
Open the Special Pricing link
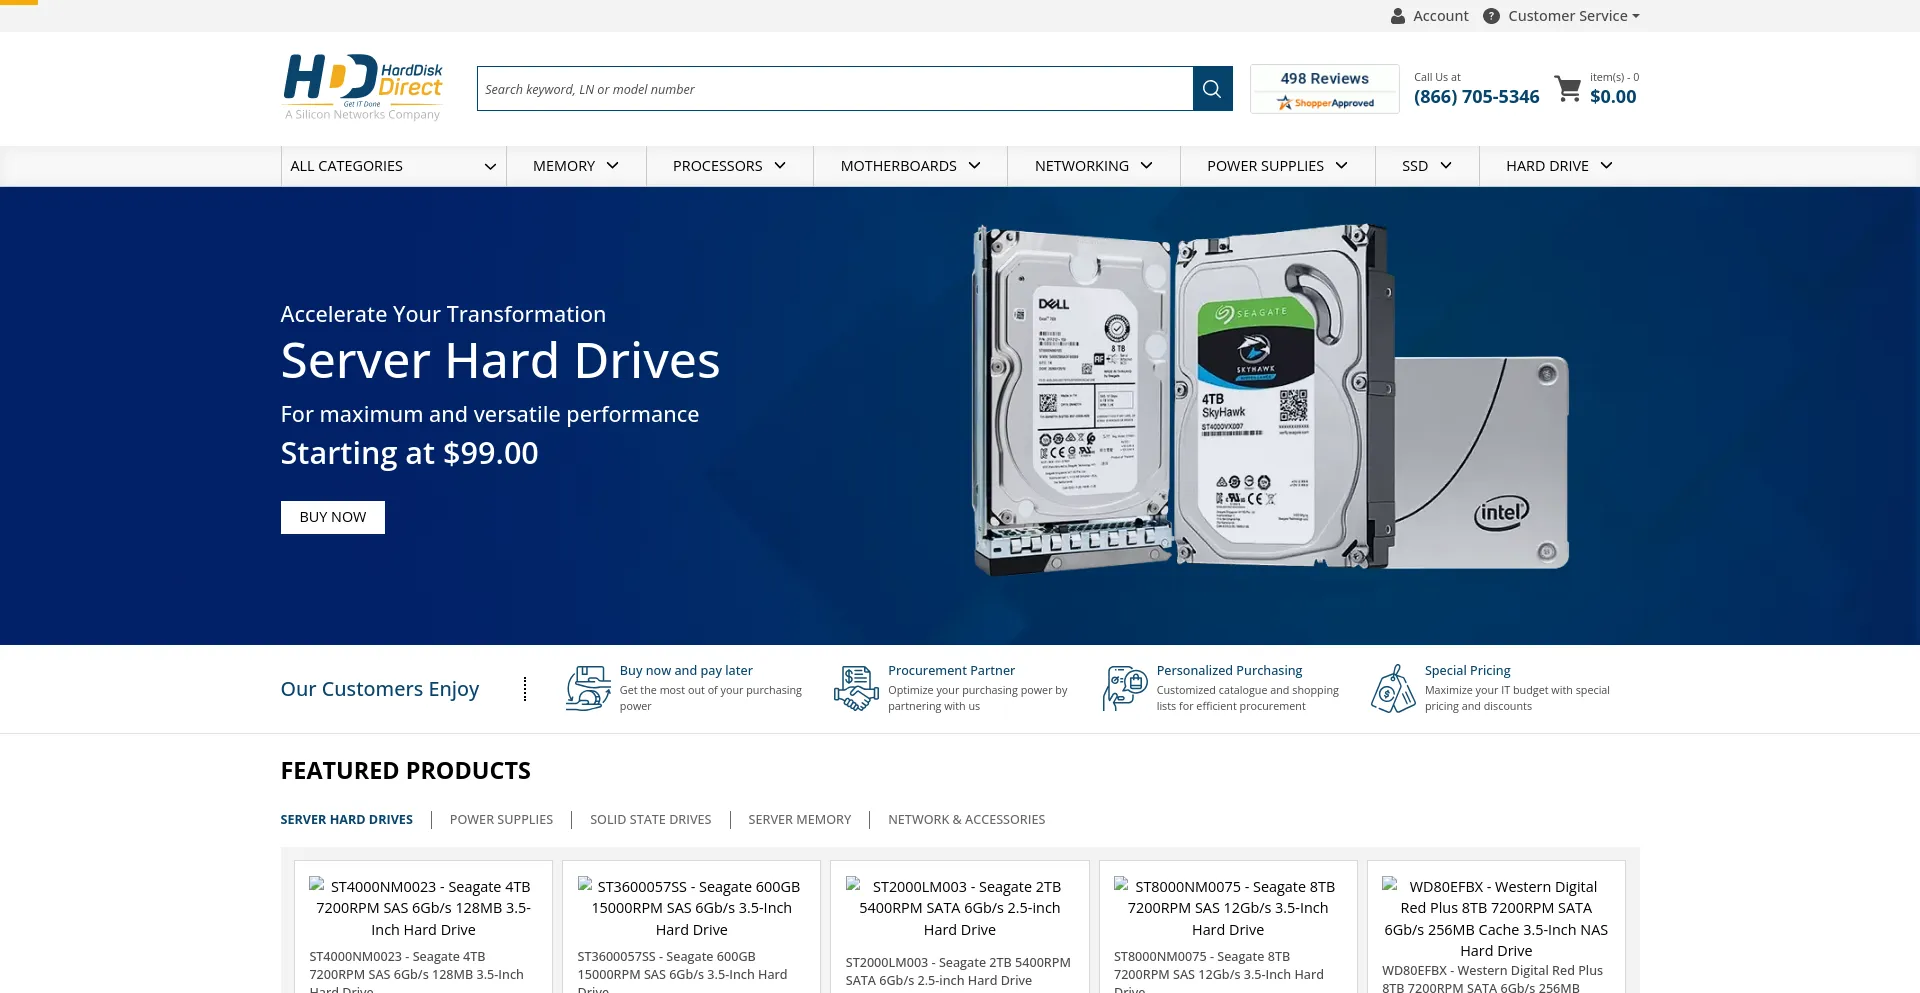click(x=1467, y=671)
